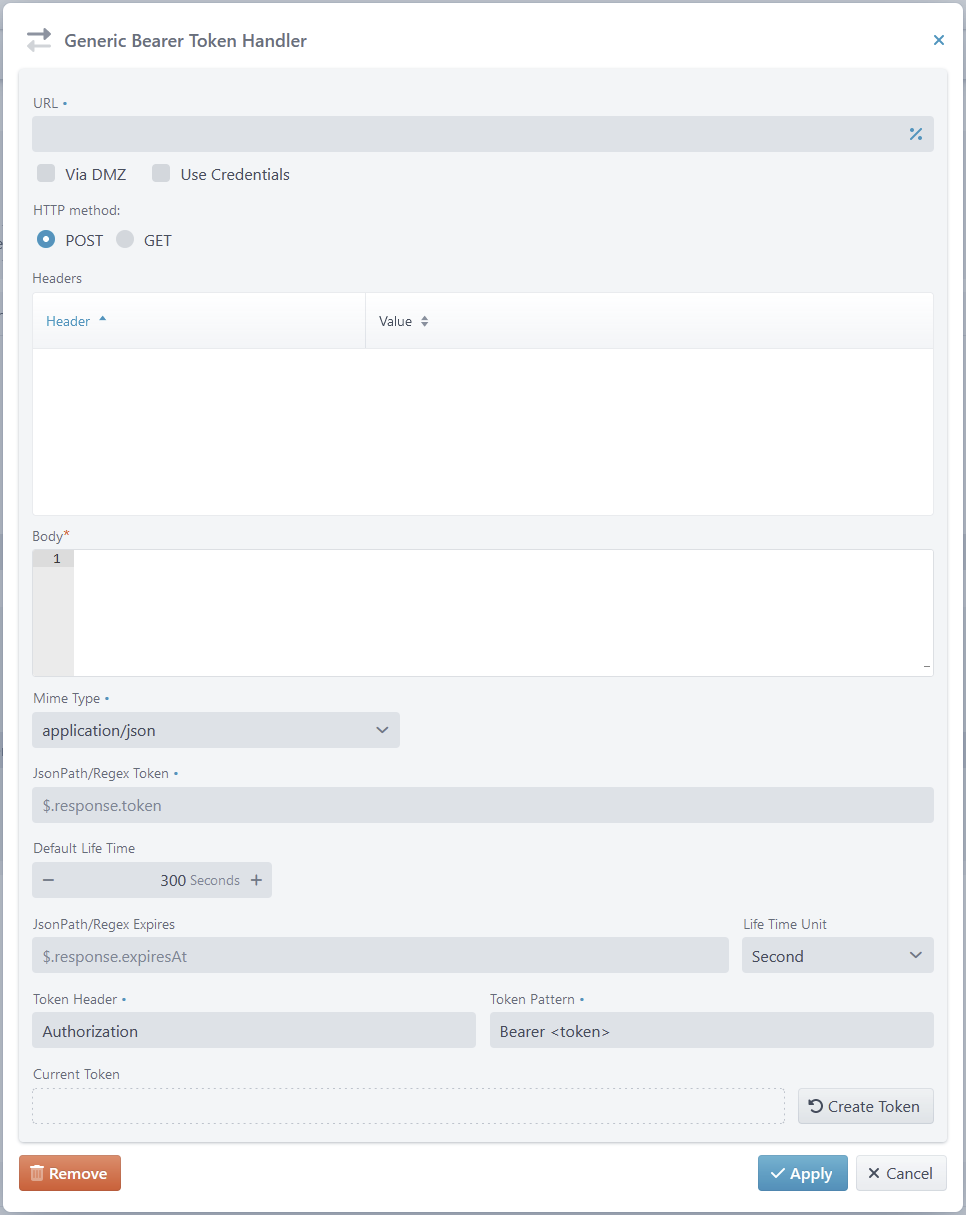
Task: Click the Apply button
Action: pos(802,1173)
